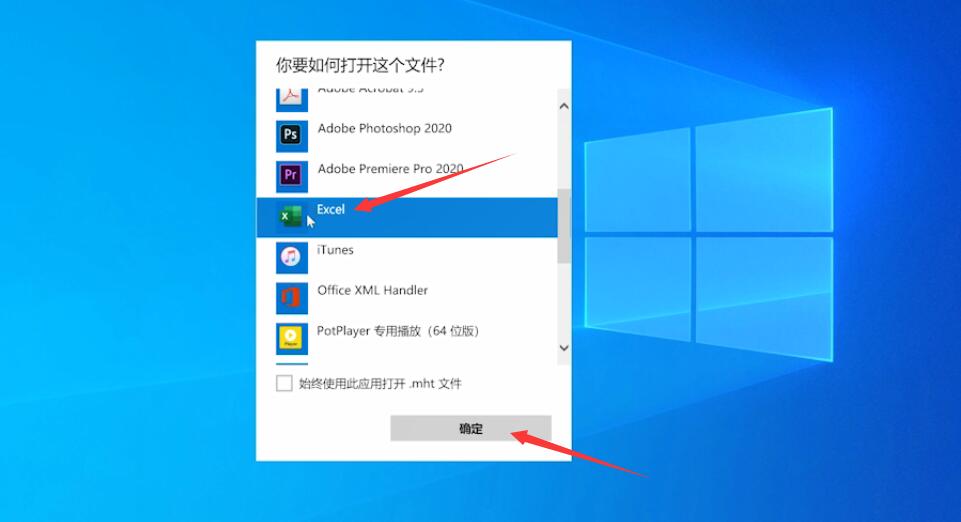Screen dimensions: 961x522
Task: Click the app list scrollbar thumb
Action: [564, 226]
